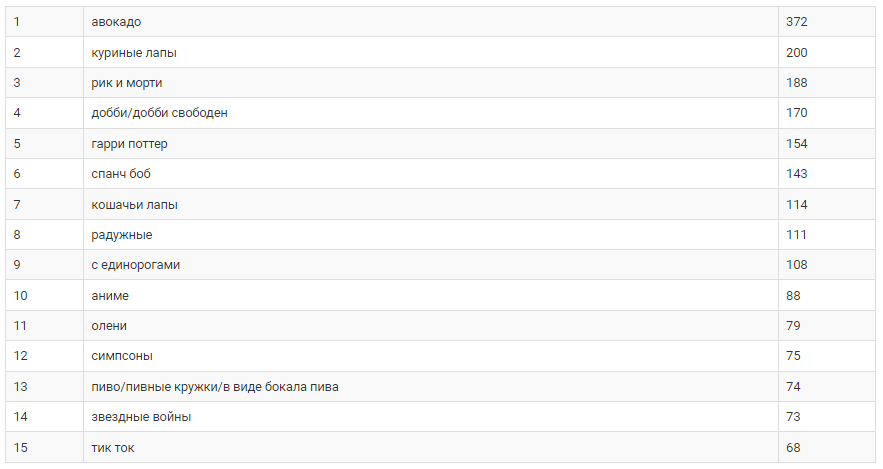Click 'с единорогами' table entry
Viewport: 883px width, 469px height.
pos(136,265)
